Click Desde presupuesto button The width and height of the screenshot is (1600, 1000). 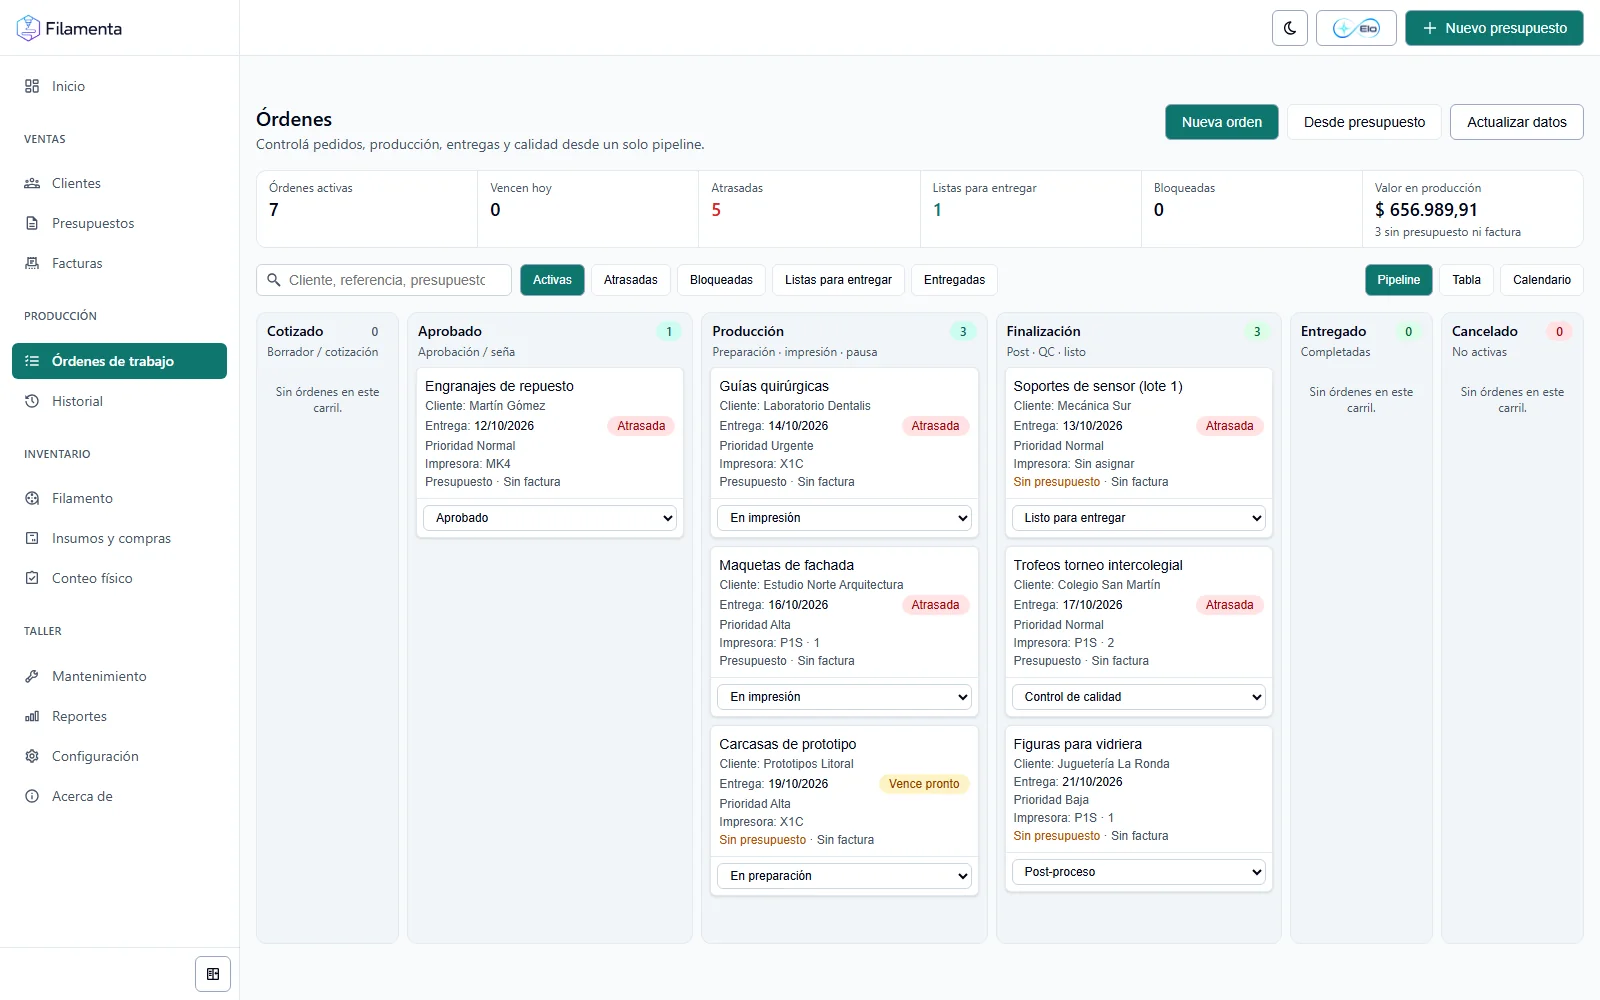point(1364,122)
